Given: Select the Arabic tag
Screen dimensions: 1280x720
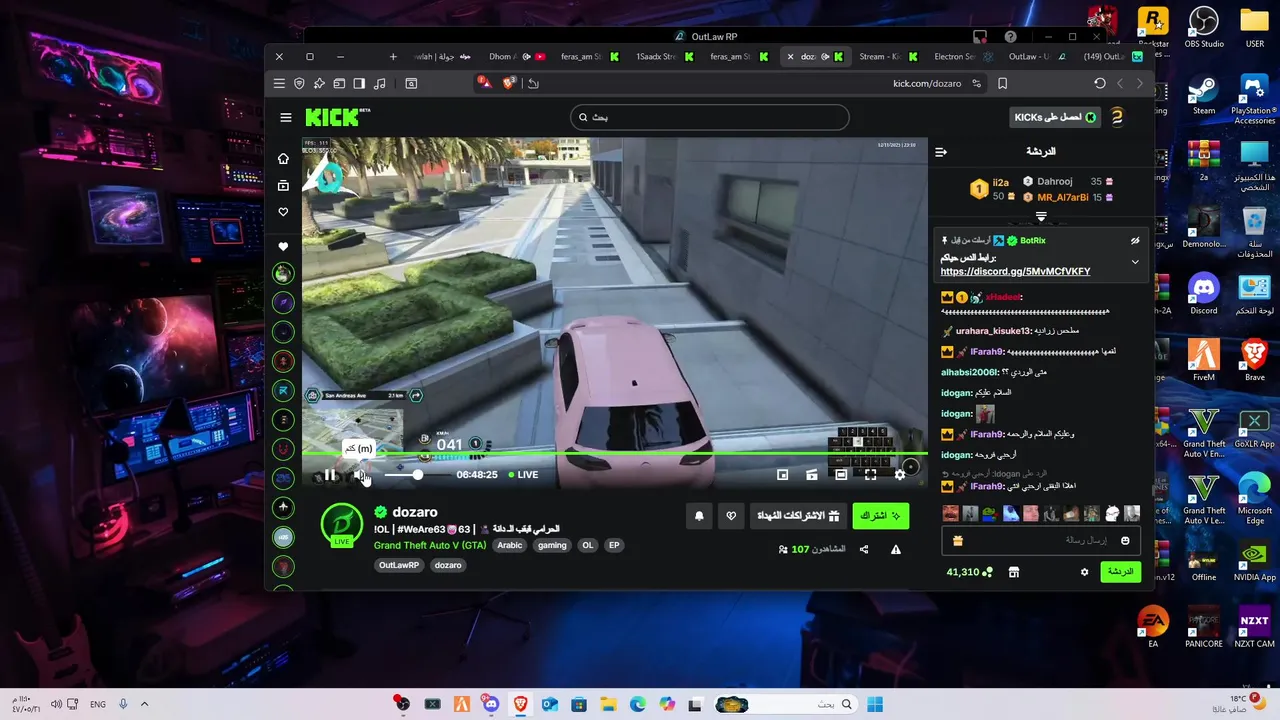Looking at the screenshot, I should click(510, 545).
